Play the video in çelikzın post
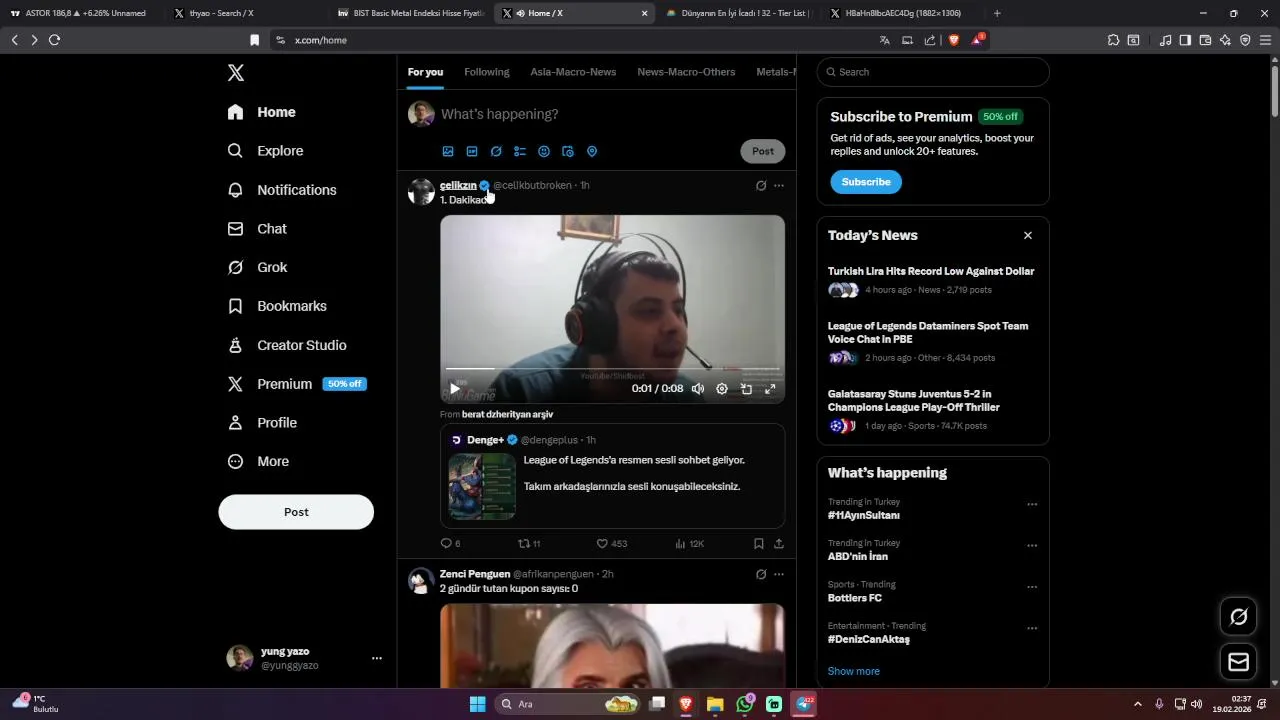Viewport: 1280px width, 720px height. (x=455, y=389)
